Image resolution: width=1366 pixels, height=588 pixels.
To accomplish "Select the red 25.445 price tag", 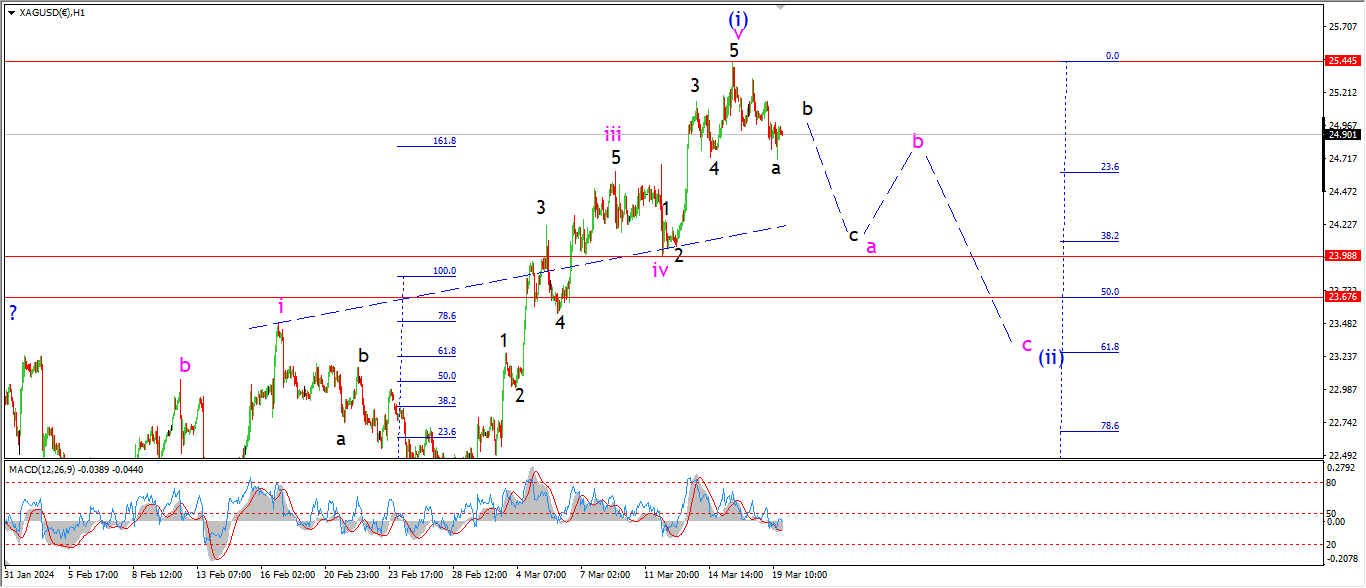I will click(1341, 61).
